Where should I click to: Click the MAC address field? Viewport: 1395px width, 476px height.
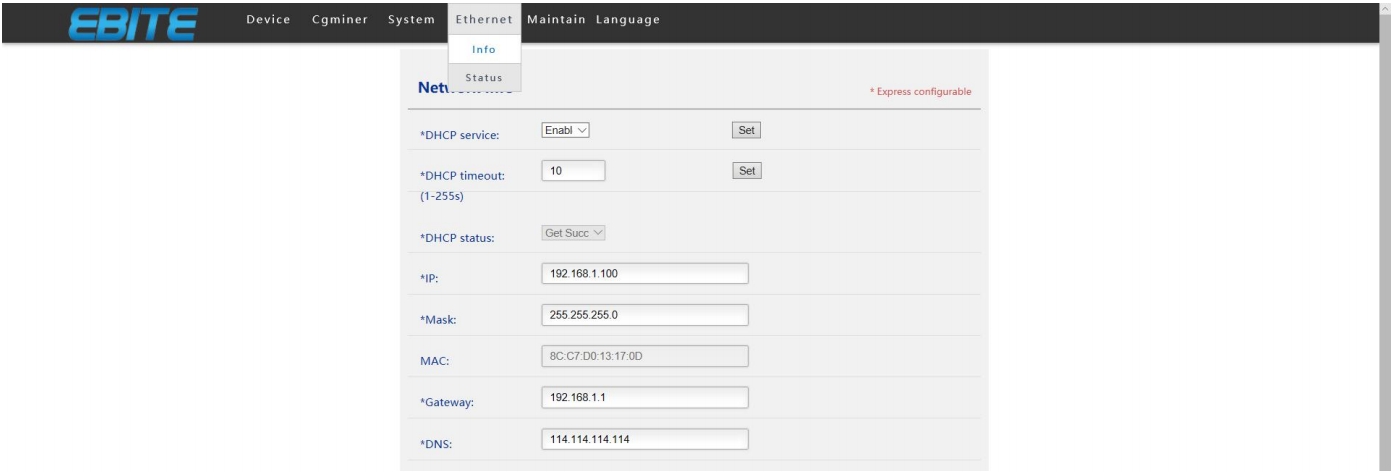tap(644, 357)
